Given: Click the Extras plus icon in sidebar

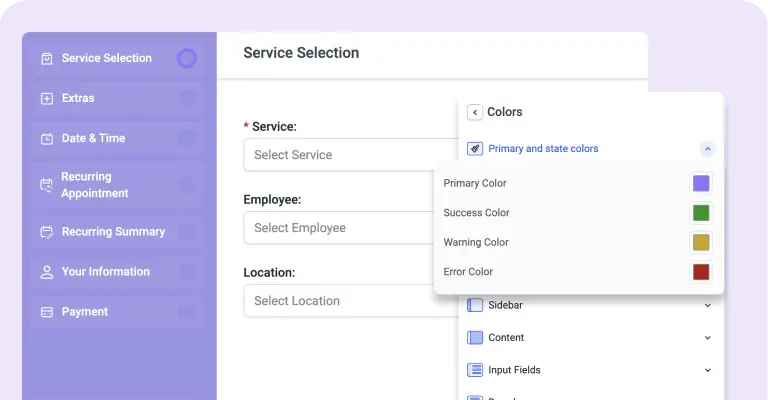Looking at the screenshot, I should [47, 98].
